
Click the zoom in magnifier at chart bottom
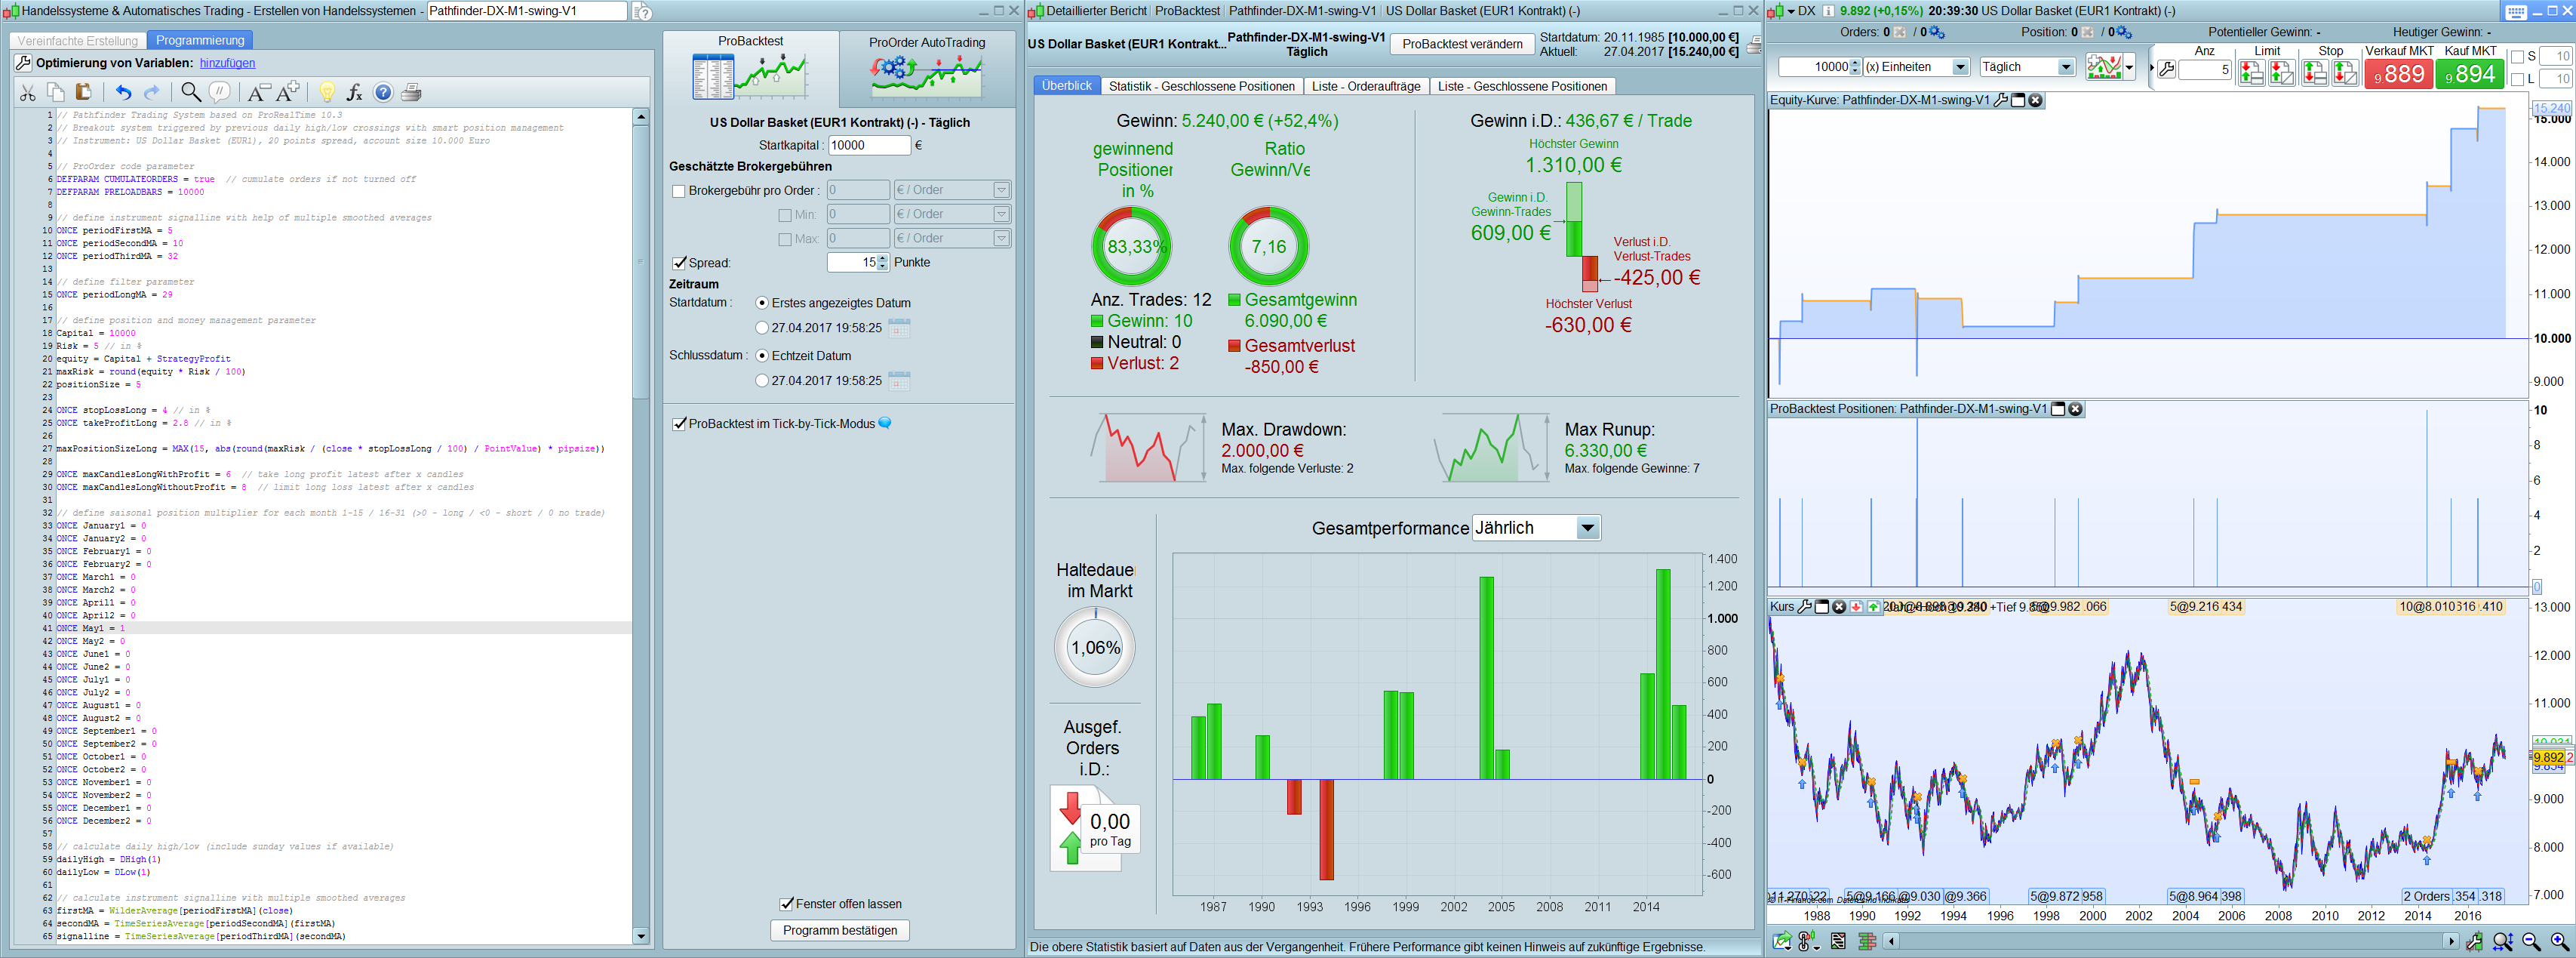[x=2559, y=941]
